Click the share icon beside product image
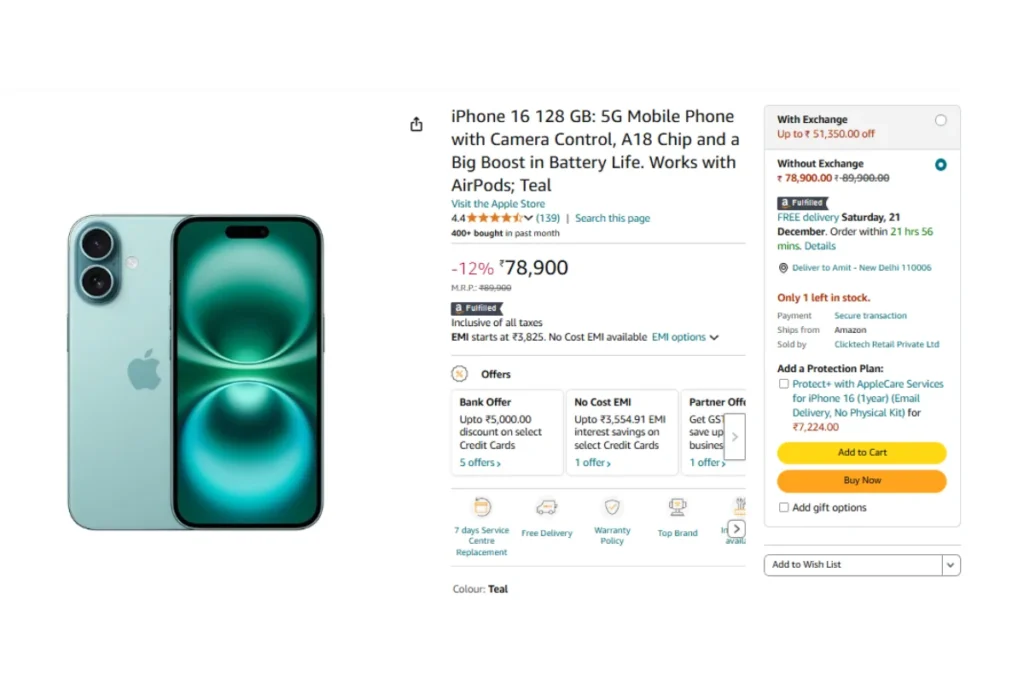This screenshot has width=1024, height=683. click(416, 124)
